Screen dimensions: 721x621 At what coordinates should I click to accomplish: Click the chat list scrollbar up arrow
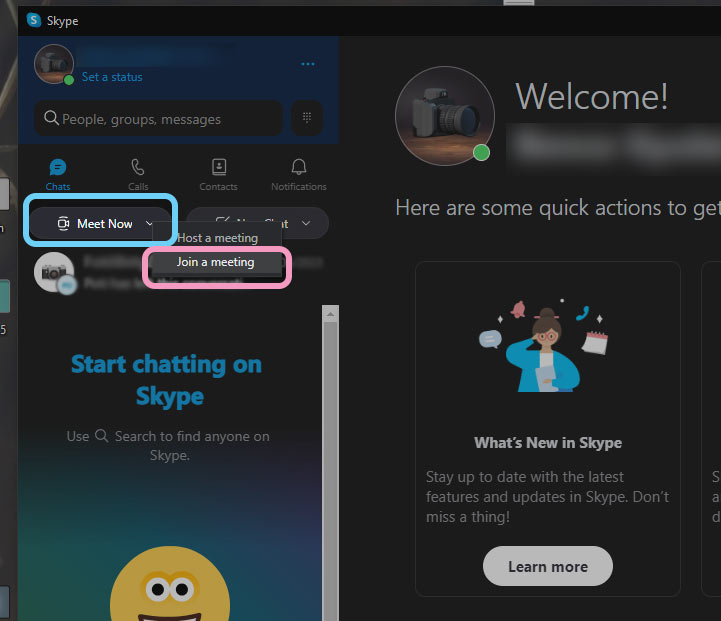click(x=330, y=314)
